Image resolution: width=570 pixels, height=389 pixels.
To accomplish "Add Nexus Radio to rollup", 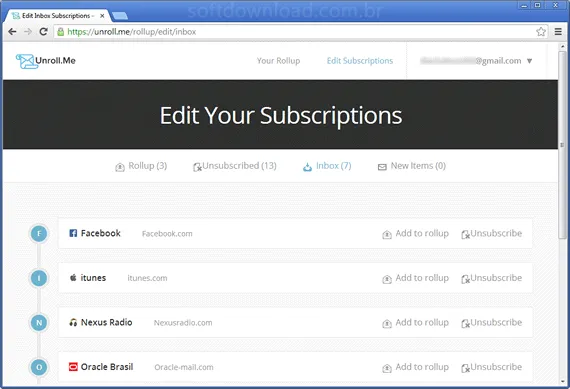I will coord(416,323).
